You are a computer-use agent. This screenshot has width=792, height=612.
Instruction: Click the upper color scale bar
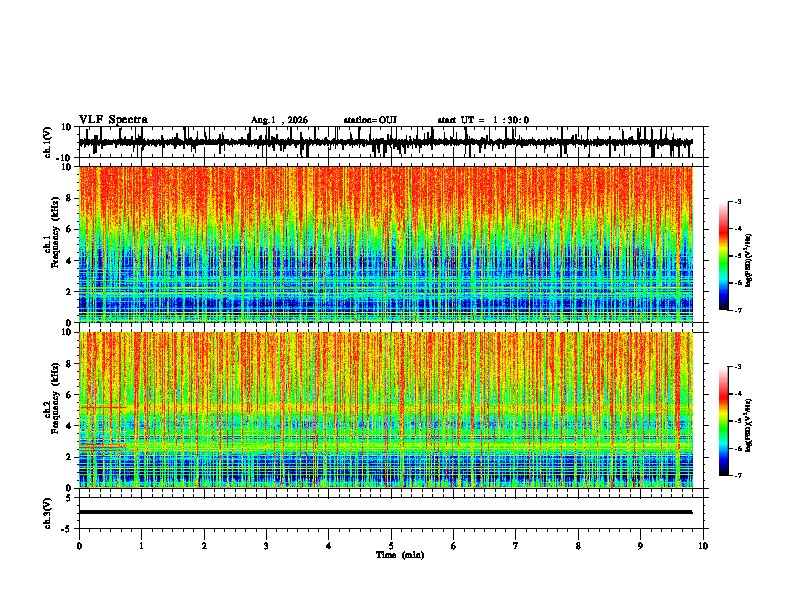pyautogui.click(x=724, y=256)
